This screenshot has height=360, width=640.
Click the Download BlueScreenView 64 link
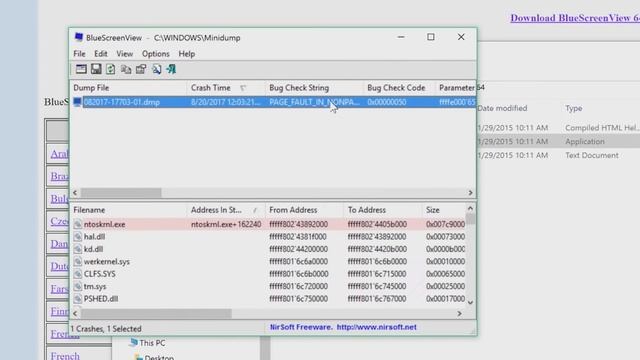point(575,18)
